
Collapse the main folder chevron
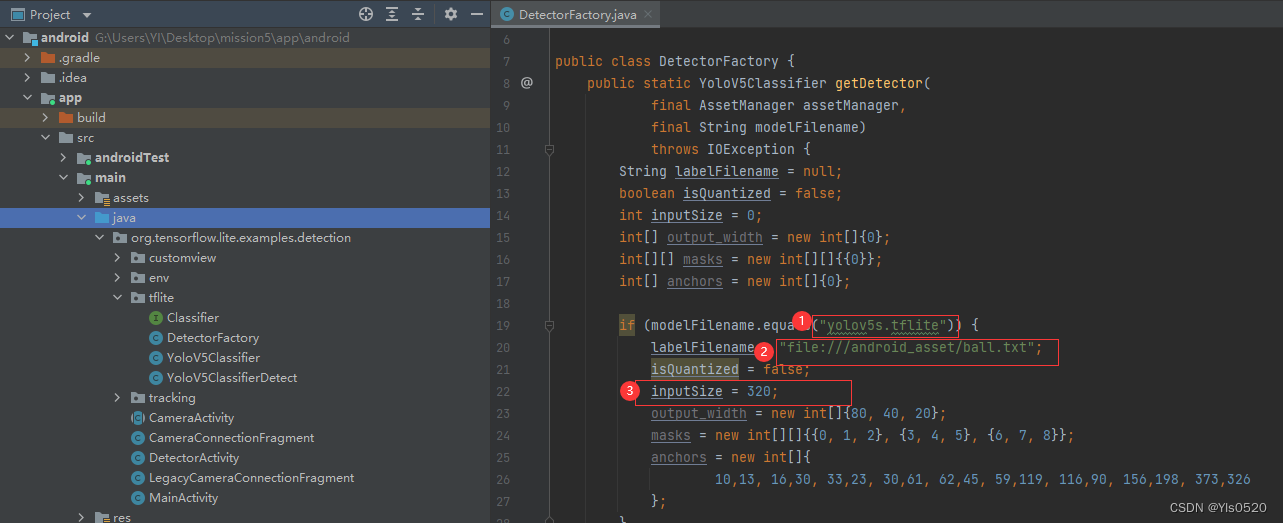(x=64, y=178)
